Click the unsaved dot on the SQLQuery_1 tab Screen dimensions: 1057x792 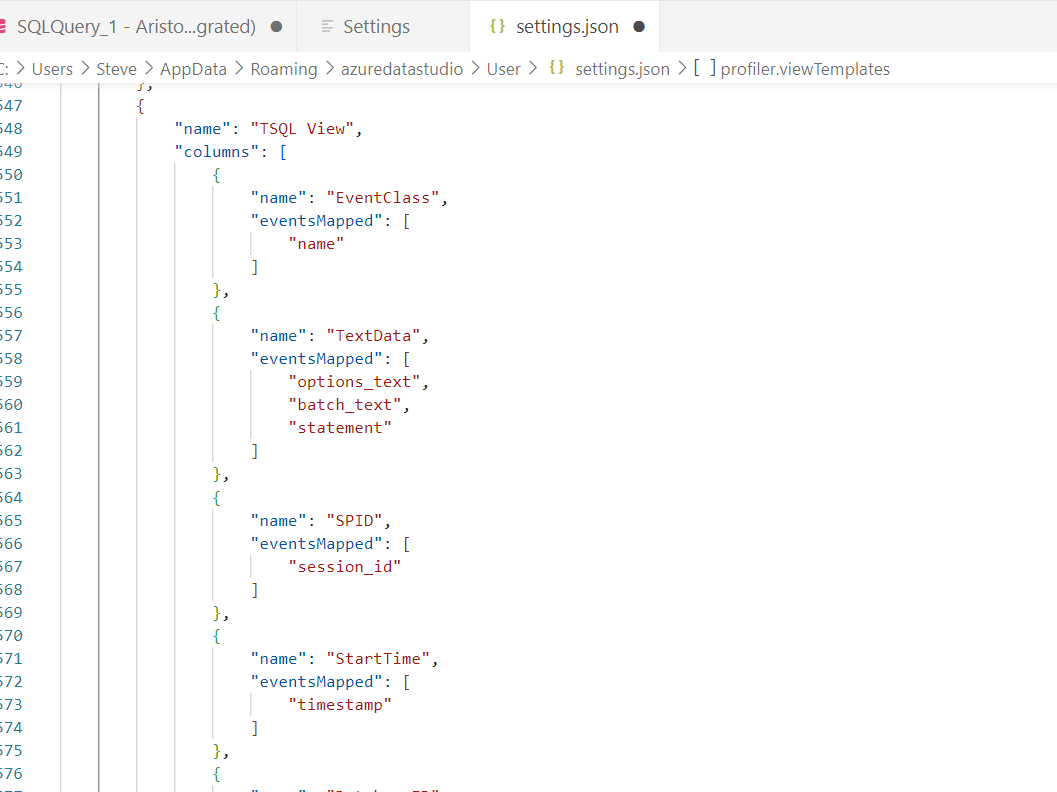click(276, 27)
